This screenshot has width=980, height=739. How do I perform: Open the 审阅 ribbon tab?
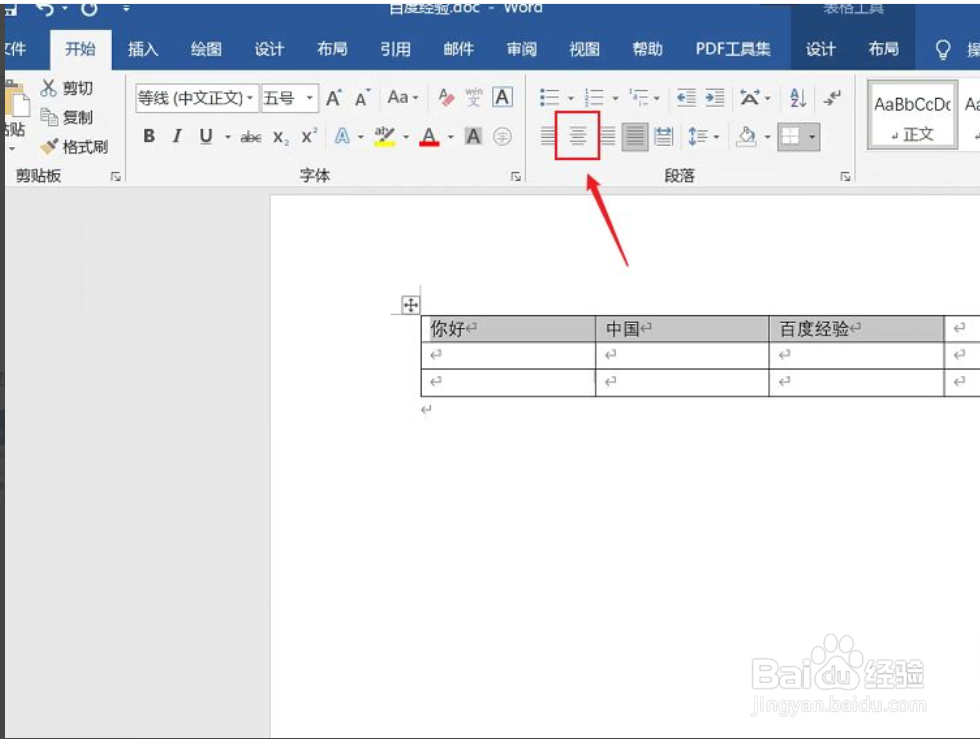[520, 48]
